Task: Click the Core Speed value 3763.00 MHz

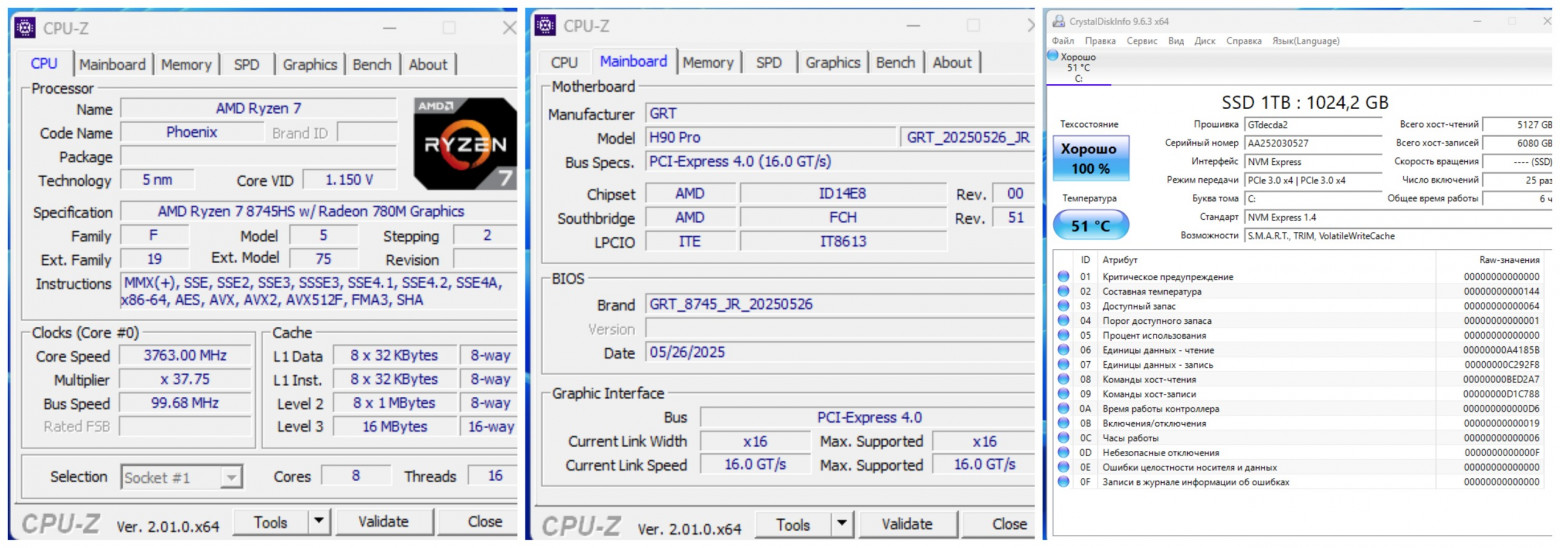Action: pos(187,356)
